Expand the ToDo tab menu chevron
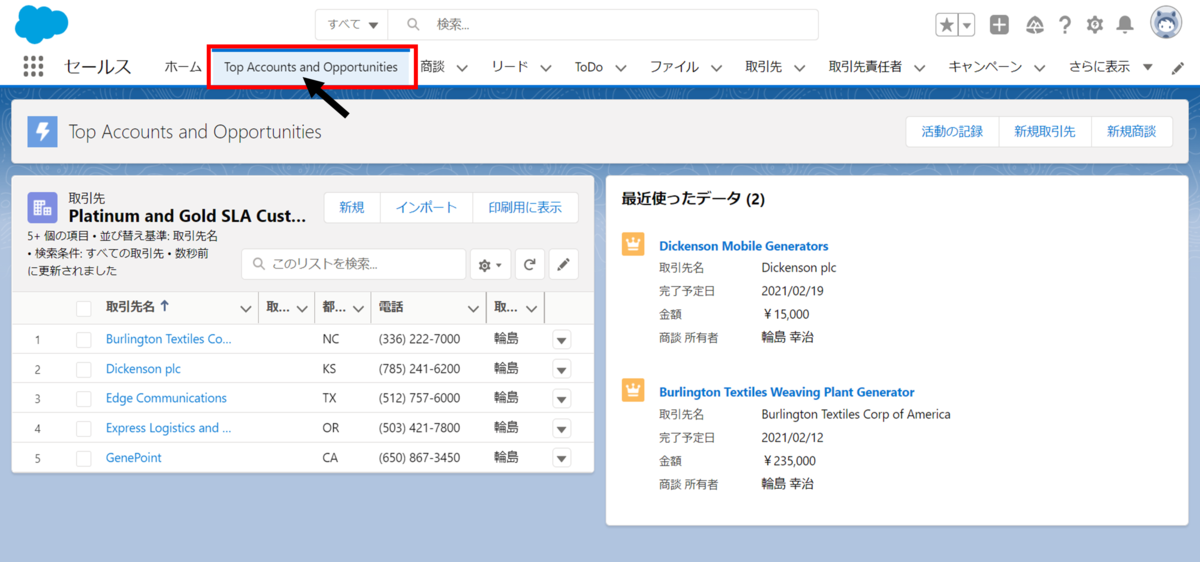This screenshot has width=1200, height=562. (x=621, y=68)
